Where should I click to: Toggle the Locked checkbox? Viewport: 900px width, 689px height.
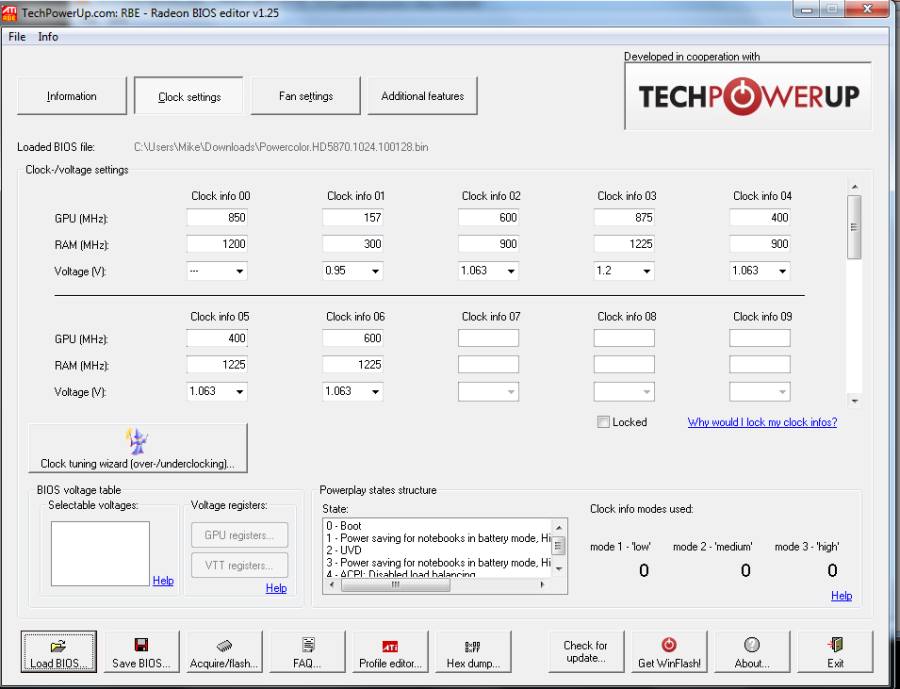603,422
